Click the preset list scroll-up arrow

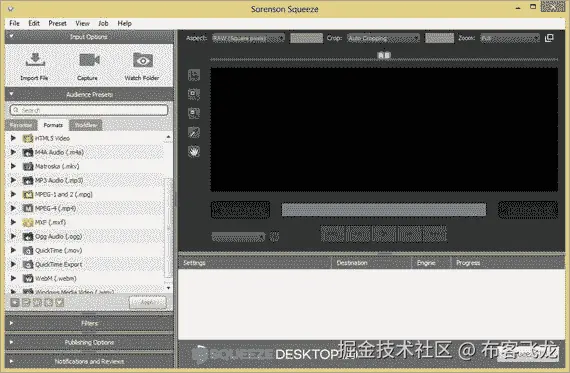(168, 137)
